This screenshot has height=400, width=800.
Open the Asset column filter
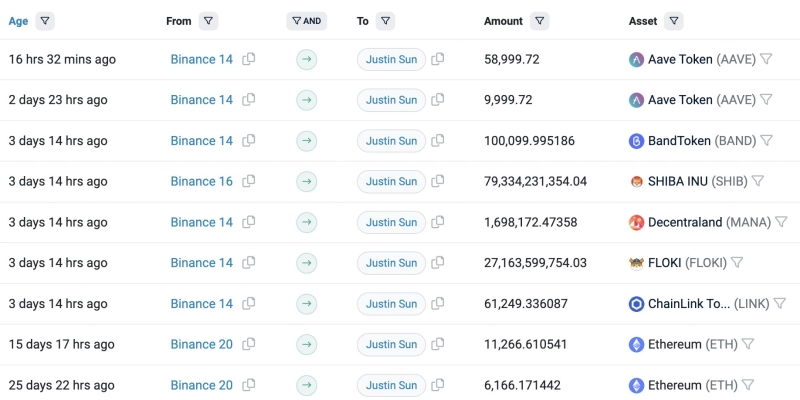pyautogui.click(x=674, y=21)
